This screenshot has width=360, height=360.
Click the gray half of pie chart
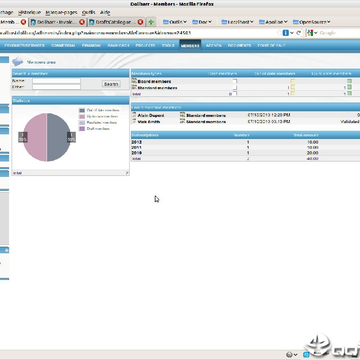pos(59,137)
